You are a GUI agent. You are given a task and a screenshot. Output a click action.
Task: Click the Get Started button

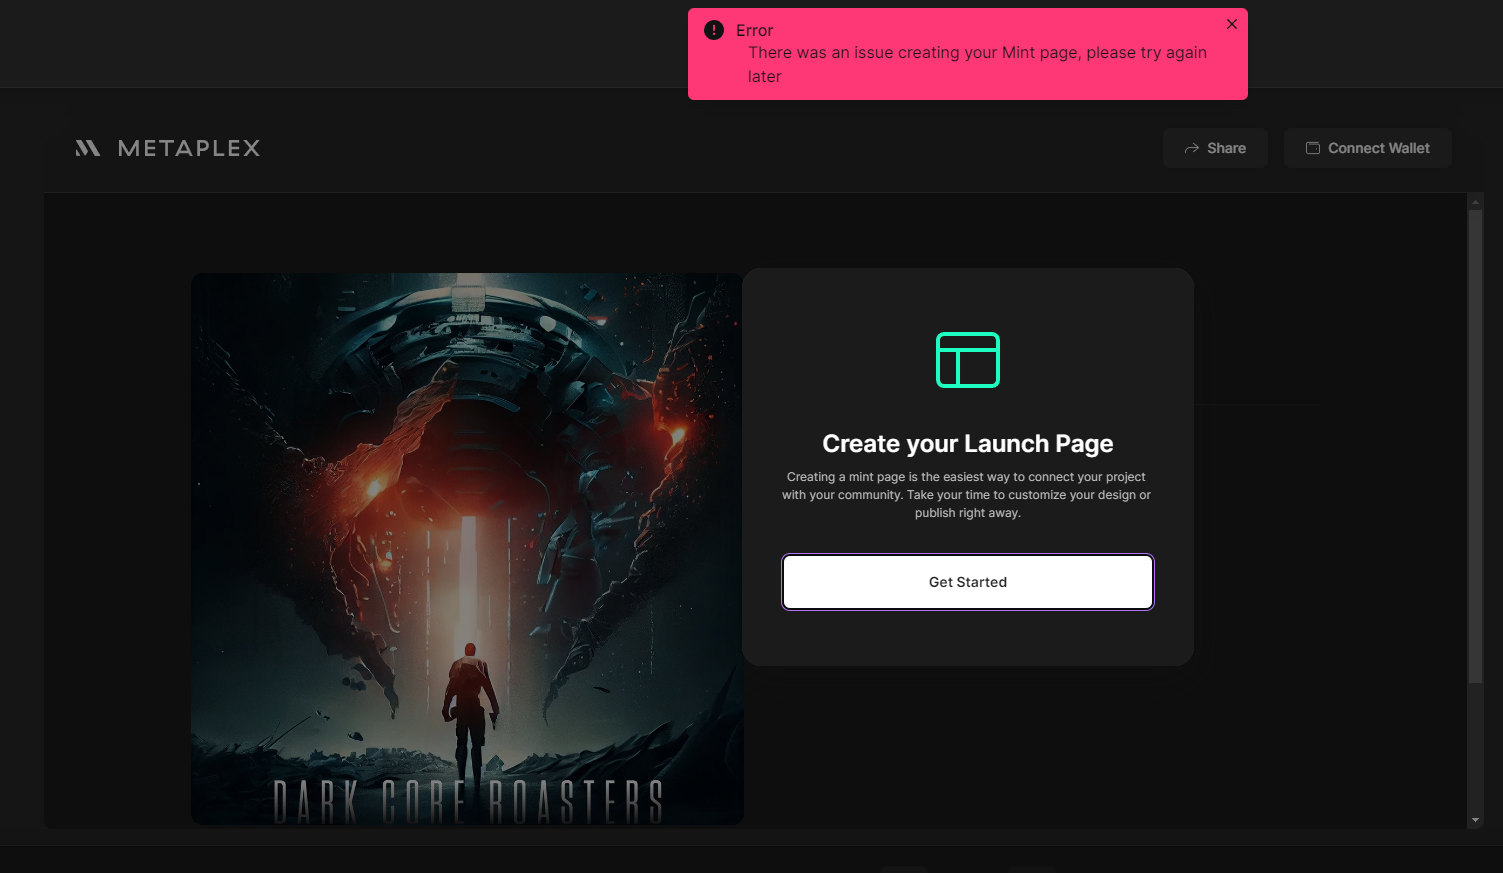pos(968,582)
